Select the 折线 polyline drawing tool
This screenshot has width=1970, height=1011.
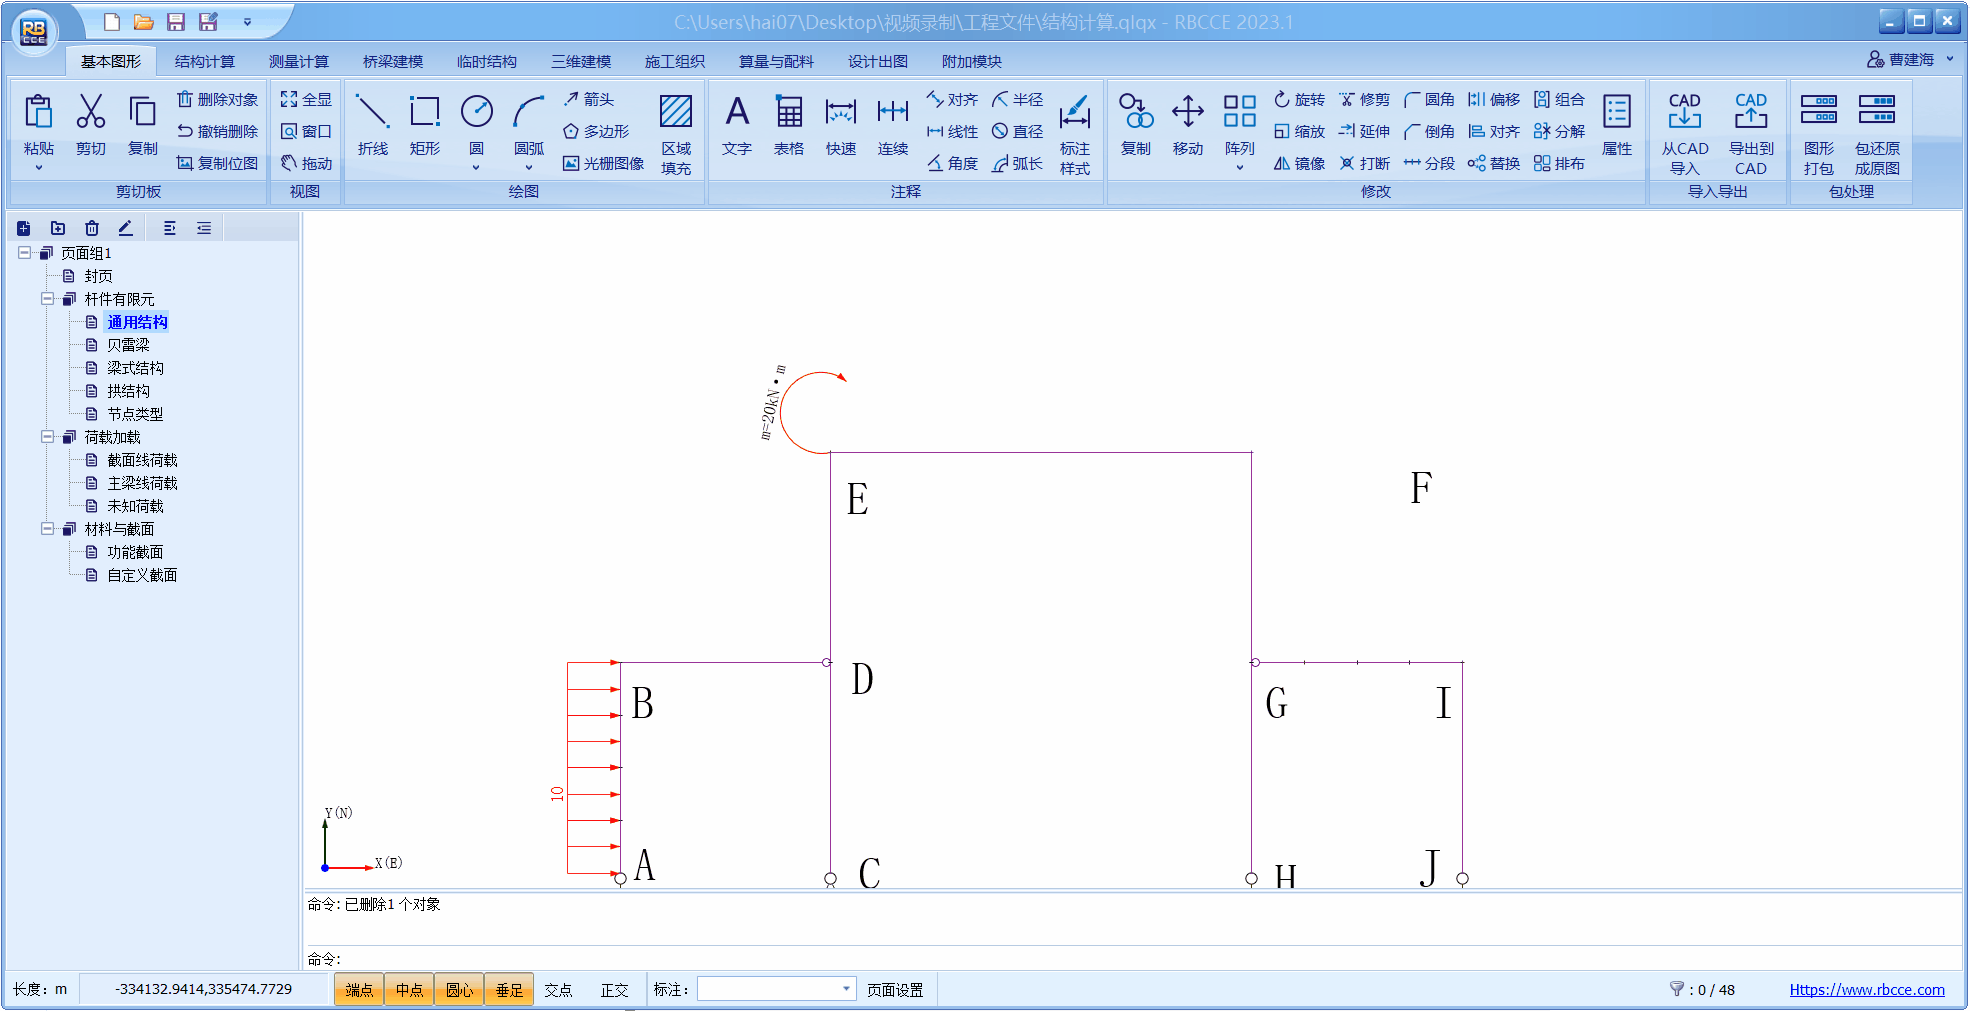[x=372, y=125]
